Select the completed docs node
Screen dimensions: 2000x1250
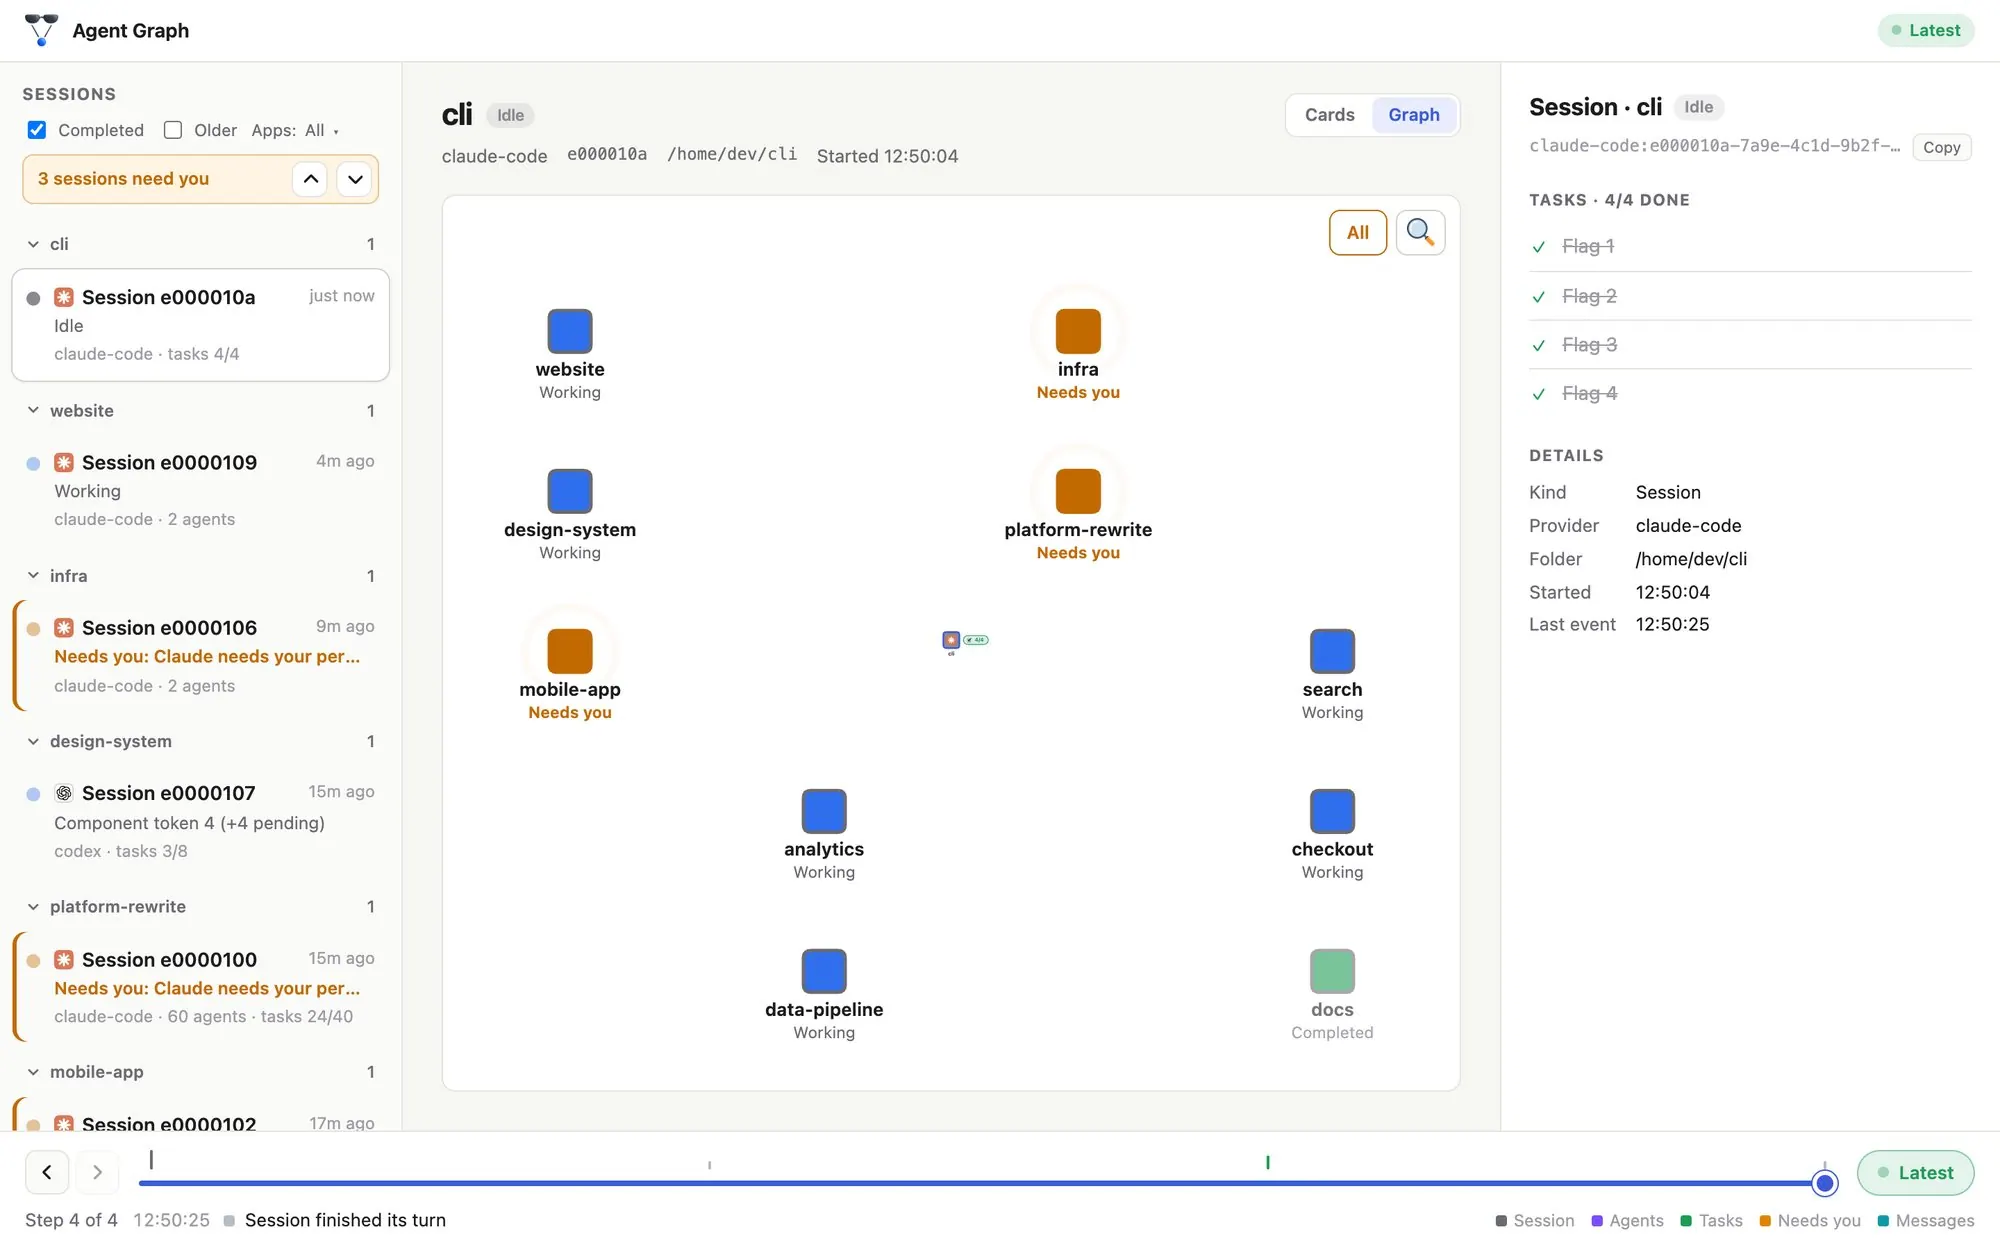pyautogui.click(x=1332, y=971)
